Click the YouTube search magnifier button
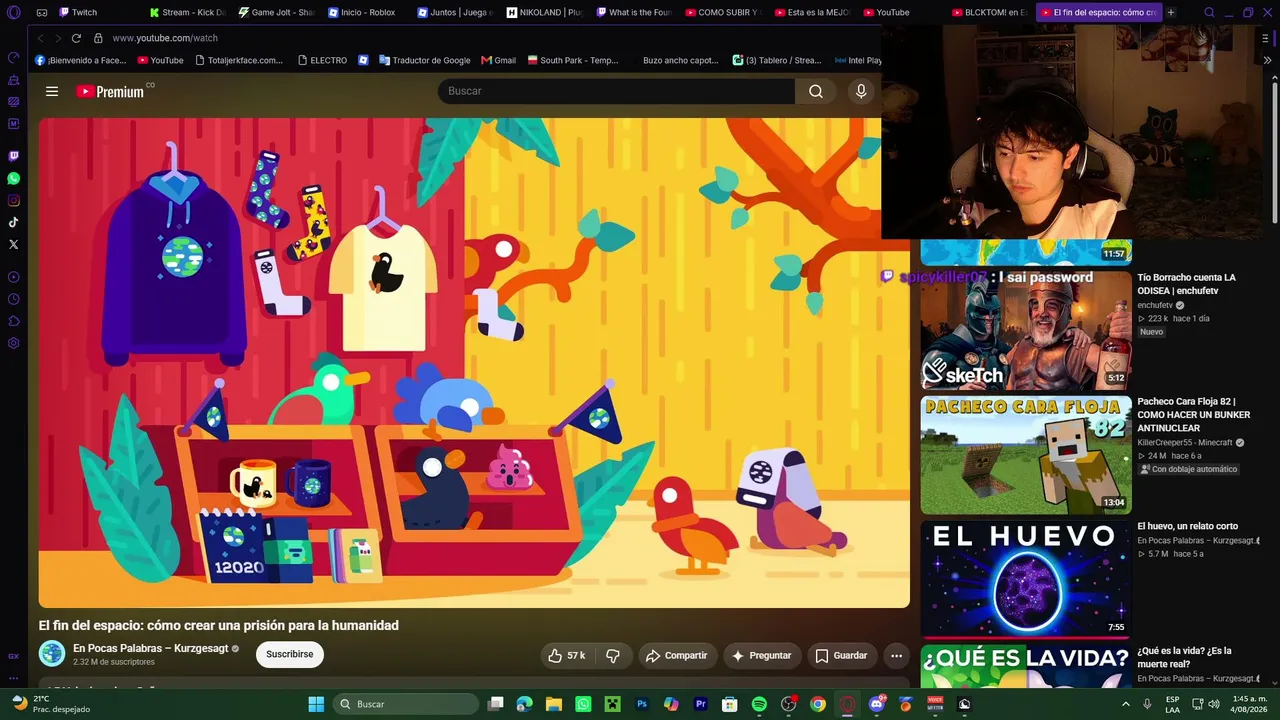 pyautogui.click(x=816, y=91)
